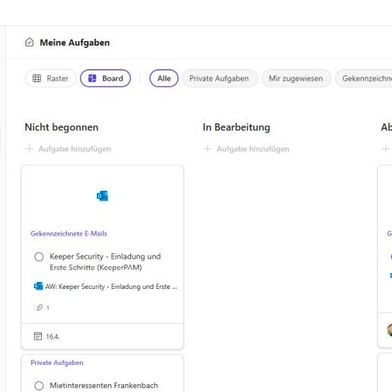
Task: Open the Mietinteressenten Frankenbach task
Action: point(104,385)
